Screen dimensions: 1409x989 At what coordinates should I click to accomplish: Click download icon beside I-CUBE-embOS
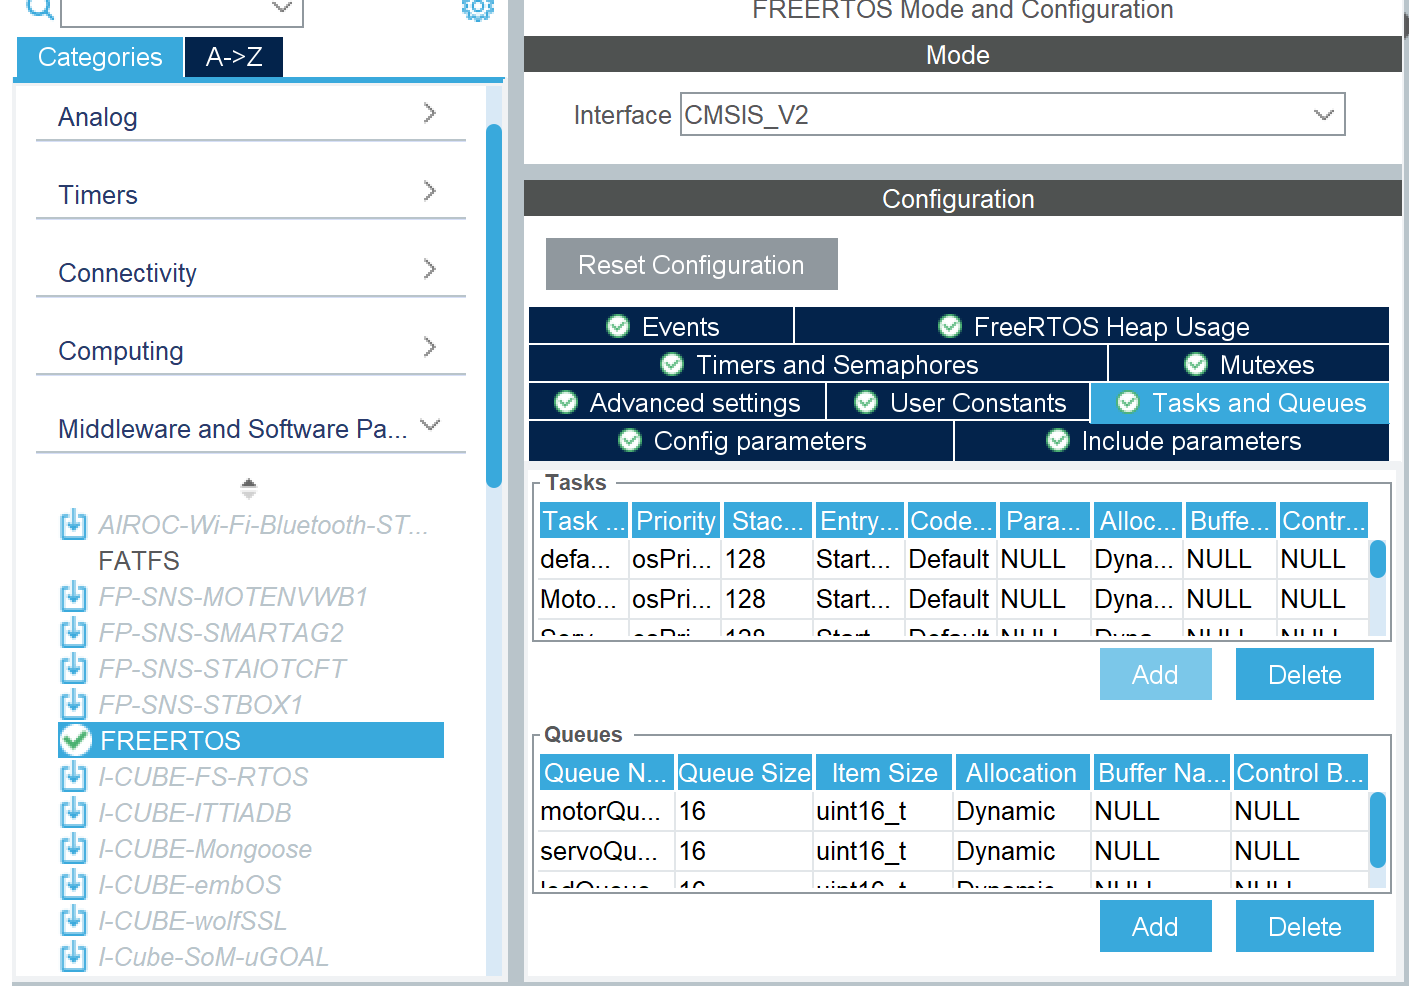pyautogui.click(x=73, y=885)
